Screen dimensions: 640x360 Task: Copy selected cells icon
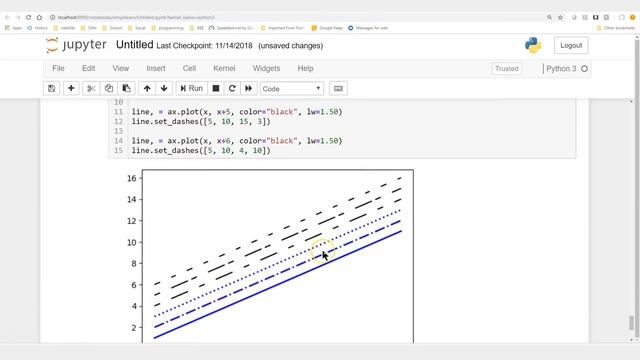pyautogui.click(x=109, y=89)
